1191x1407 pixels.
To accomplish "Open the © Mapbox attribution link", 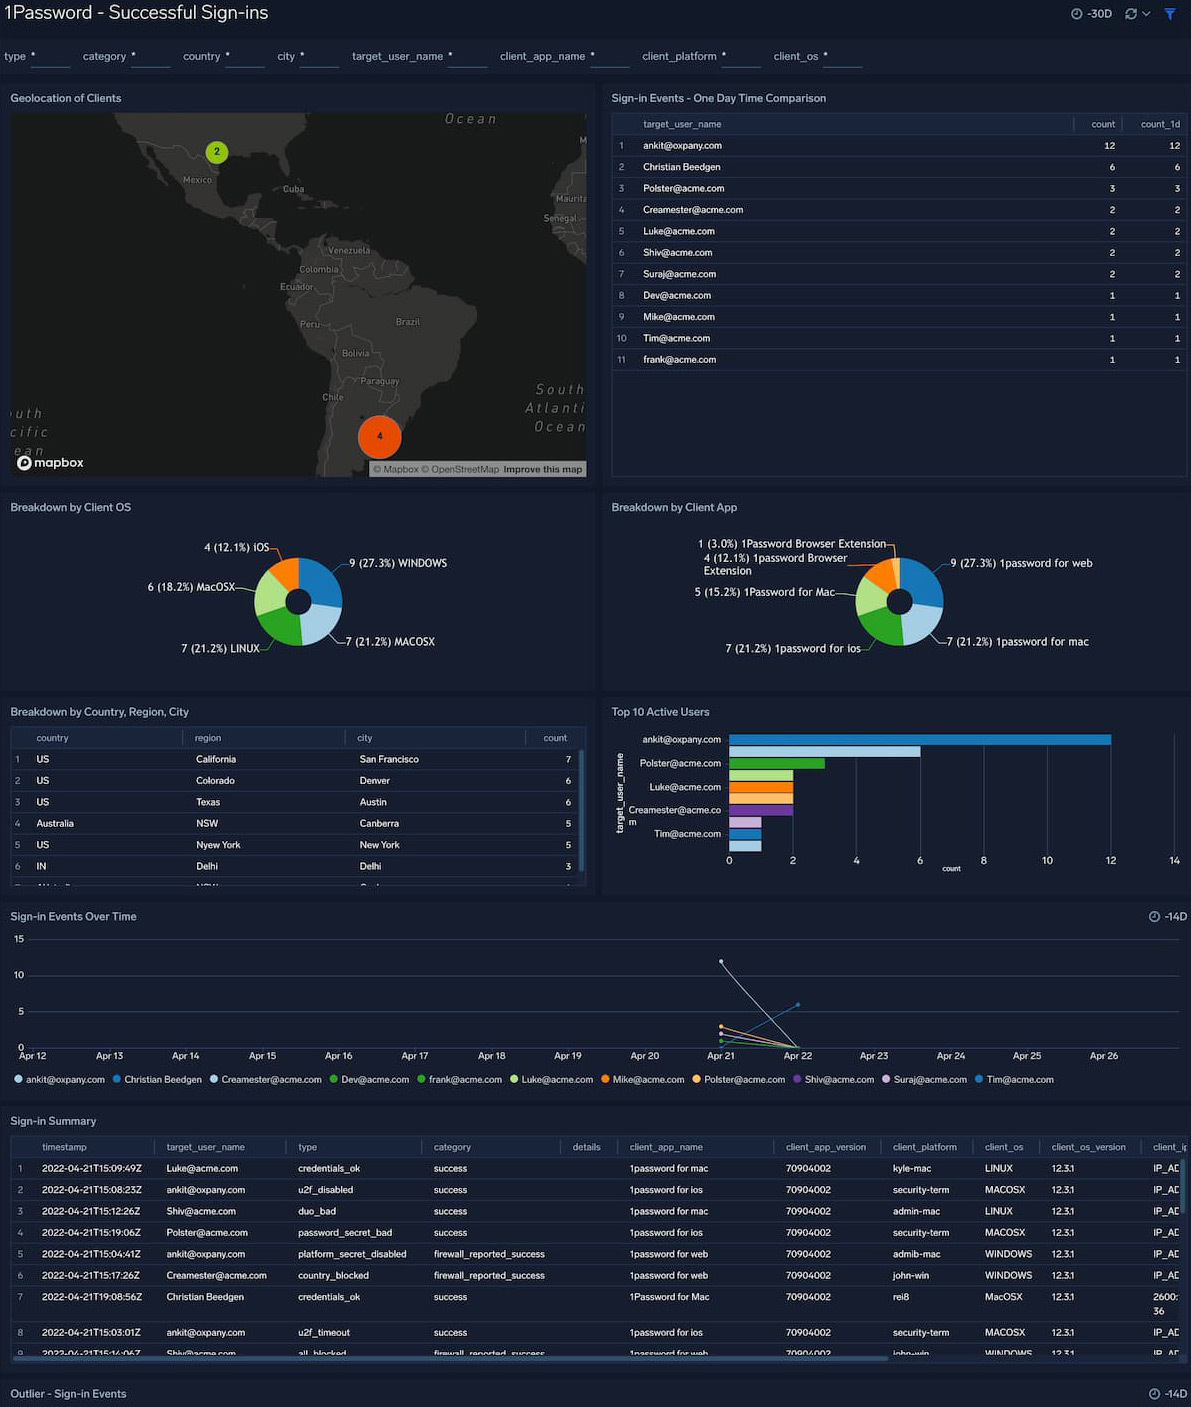I will [395, 470].
